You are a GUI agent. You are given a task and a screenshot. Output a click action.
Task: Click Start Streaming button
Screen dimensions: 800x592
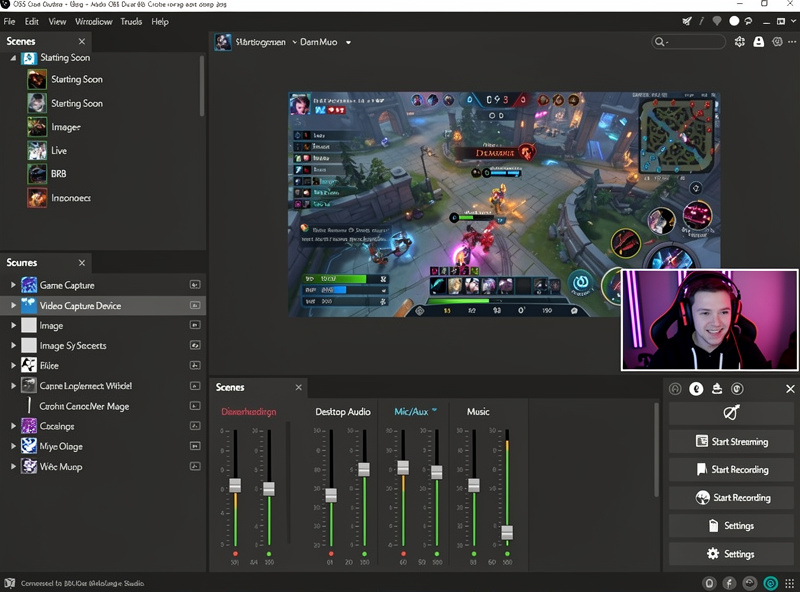pos(731,441)
